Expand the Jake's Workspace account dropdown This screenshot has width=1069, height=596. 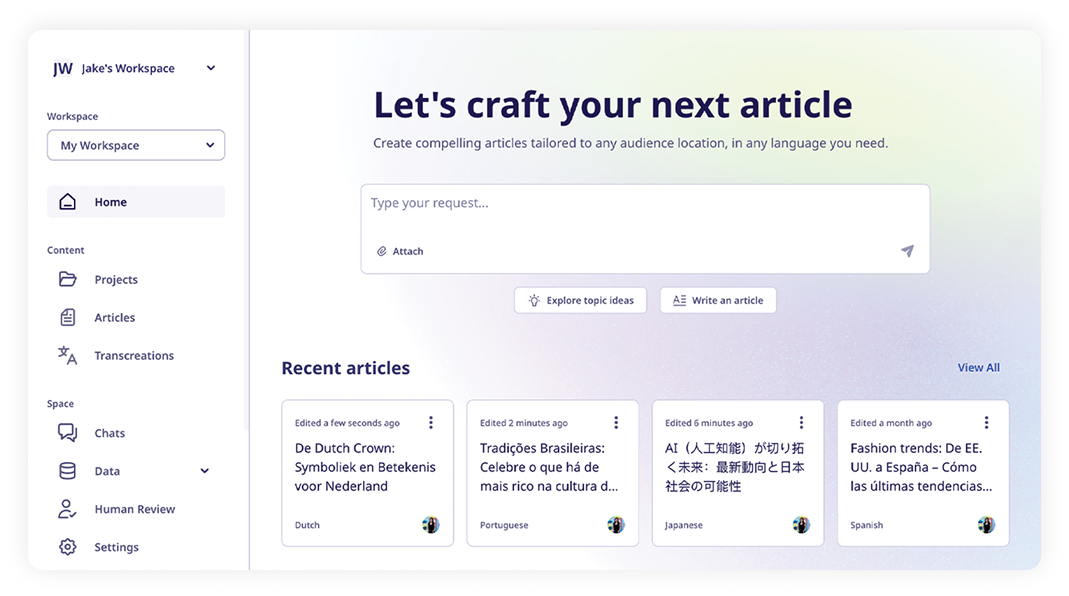click(x=210, y=68)
